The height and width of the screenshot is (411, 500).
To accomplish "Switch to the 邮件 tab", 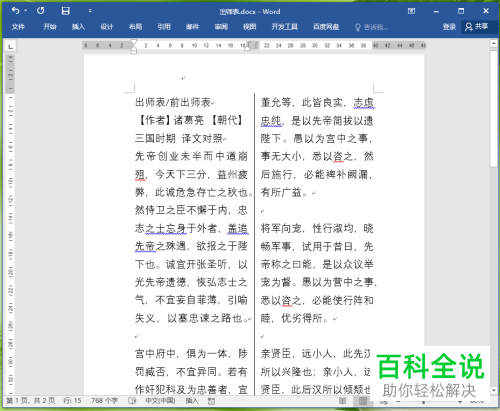I will click(x=193, y=27).
